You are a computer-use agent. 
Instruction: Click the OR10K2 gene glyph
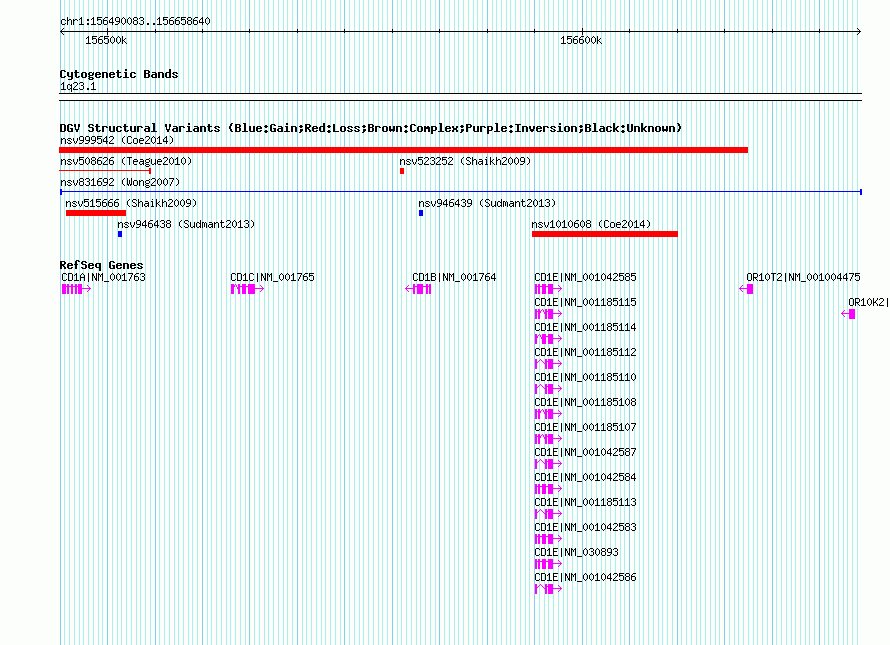(848, 314)
